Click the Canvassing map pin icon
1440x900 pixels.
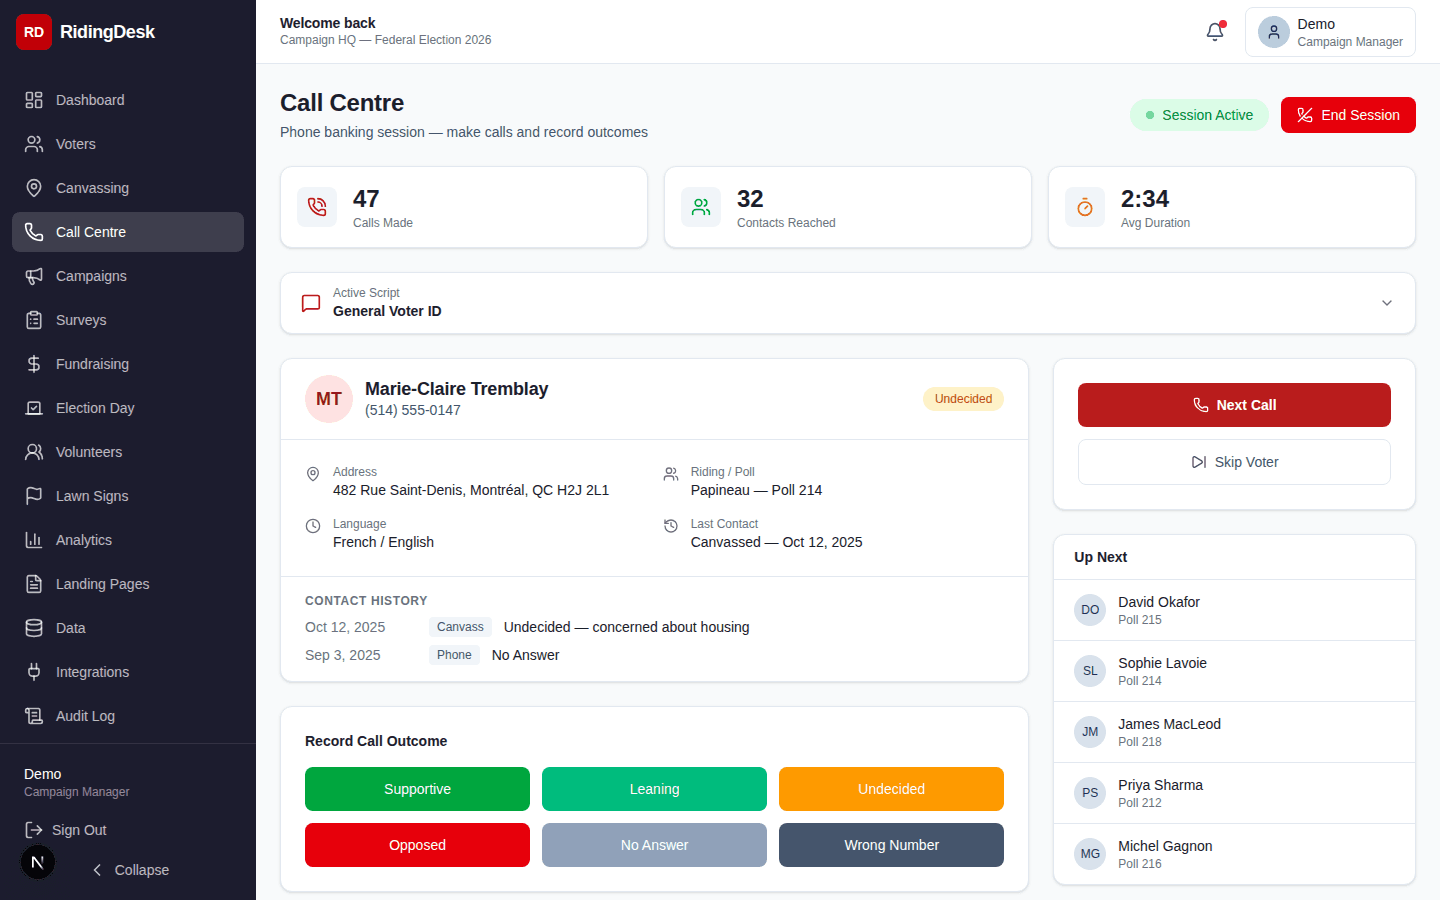34,188
